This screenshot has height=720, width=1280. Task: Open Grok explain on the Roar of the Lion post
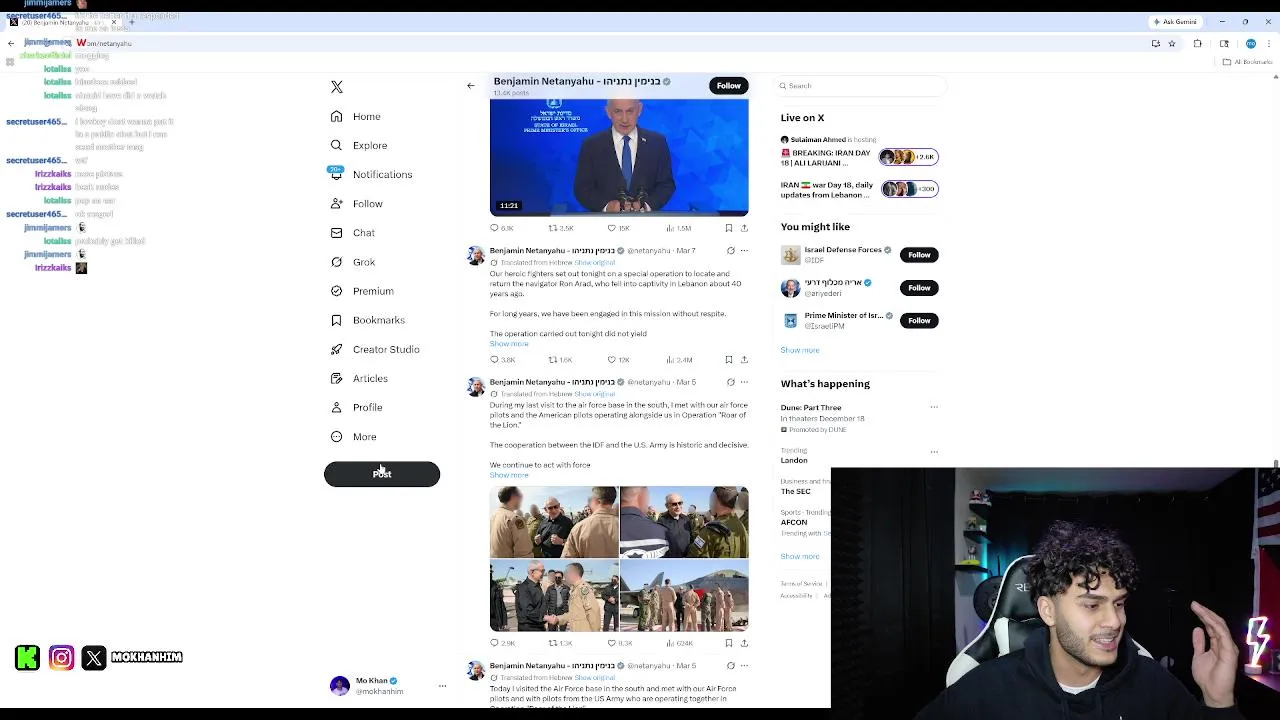tap(730, 382)
